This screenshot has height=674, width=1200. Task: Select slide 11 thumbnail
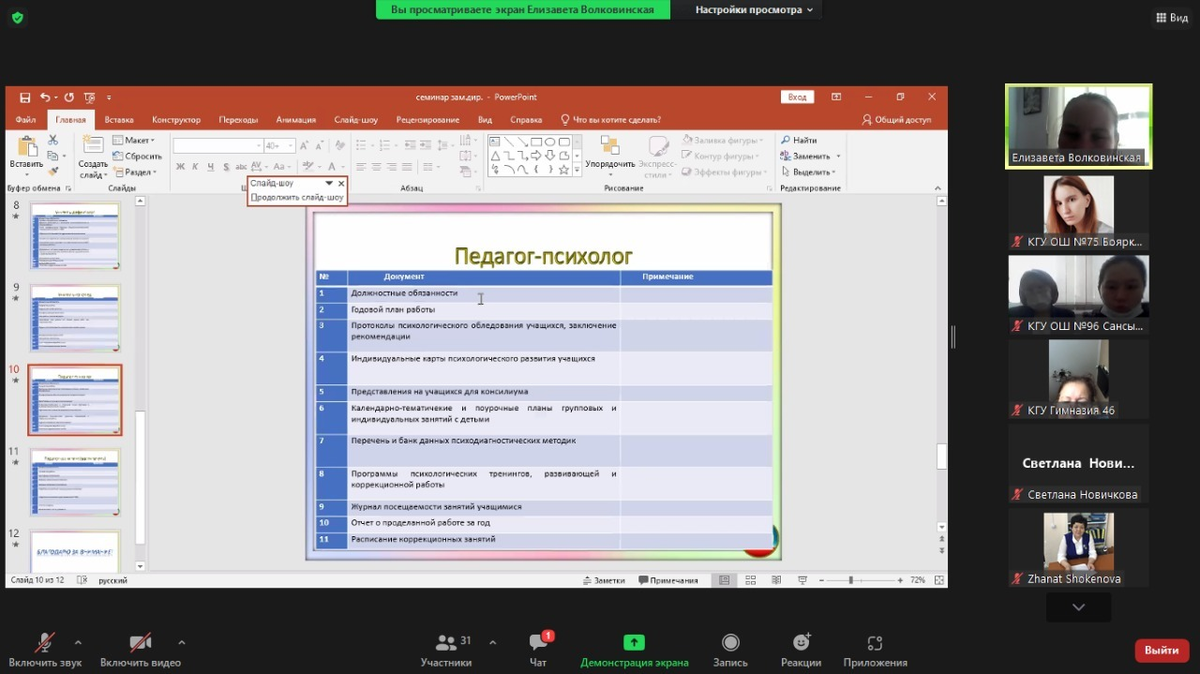[x=75, y=481]
